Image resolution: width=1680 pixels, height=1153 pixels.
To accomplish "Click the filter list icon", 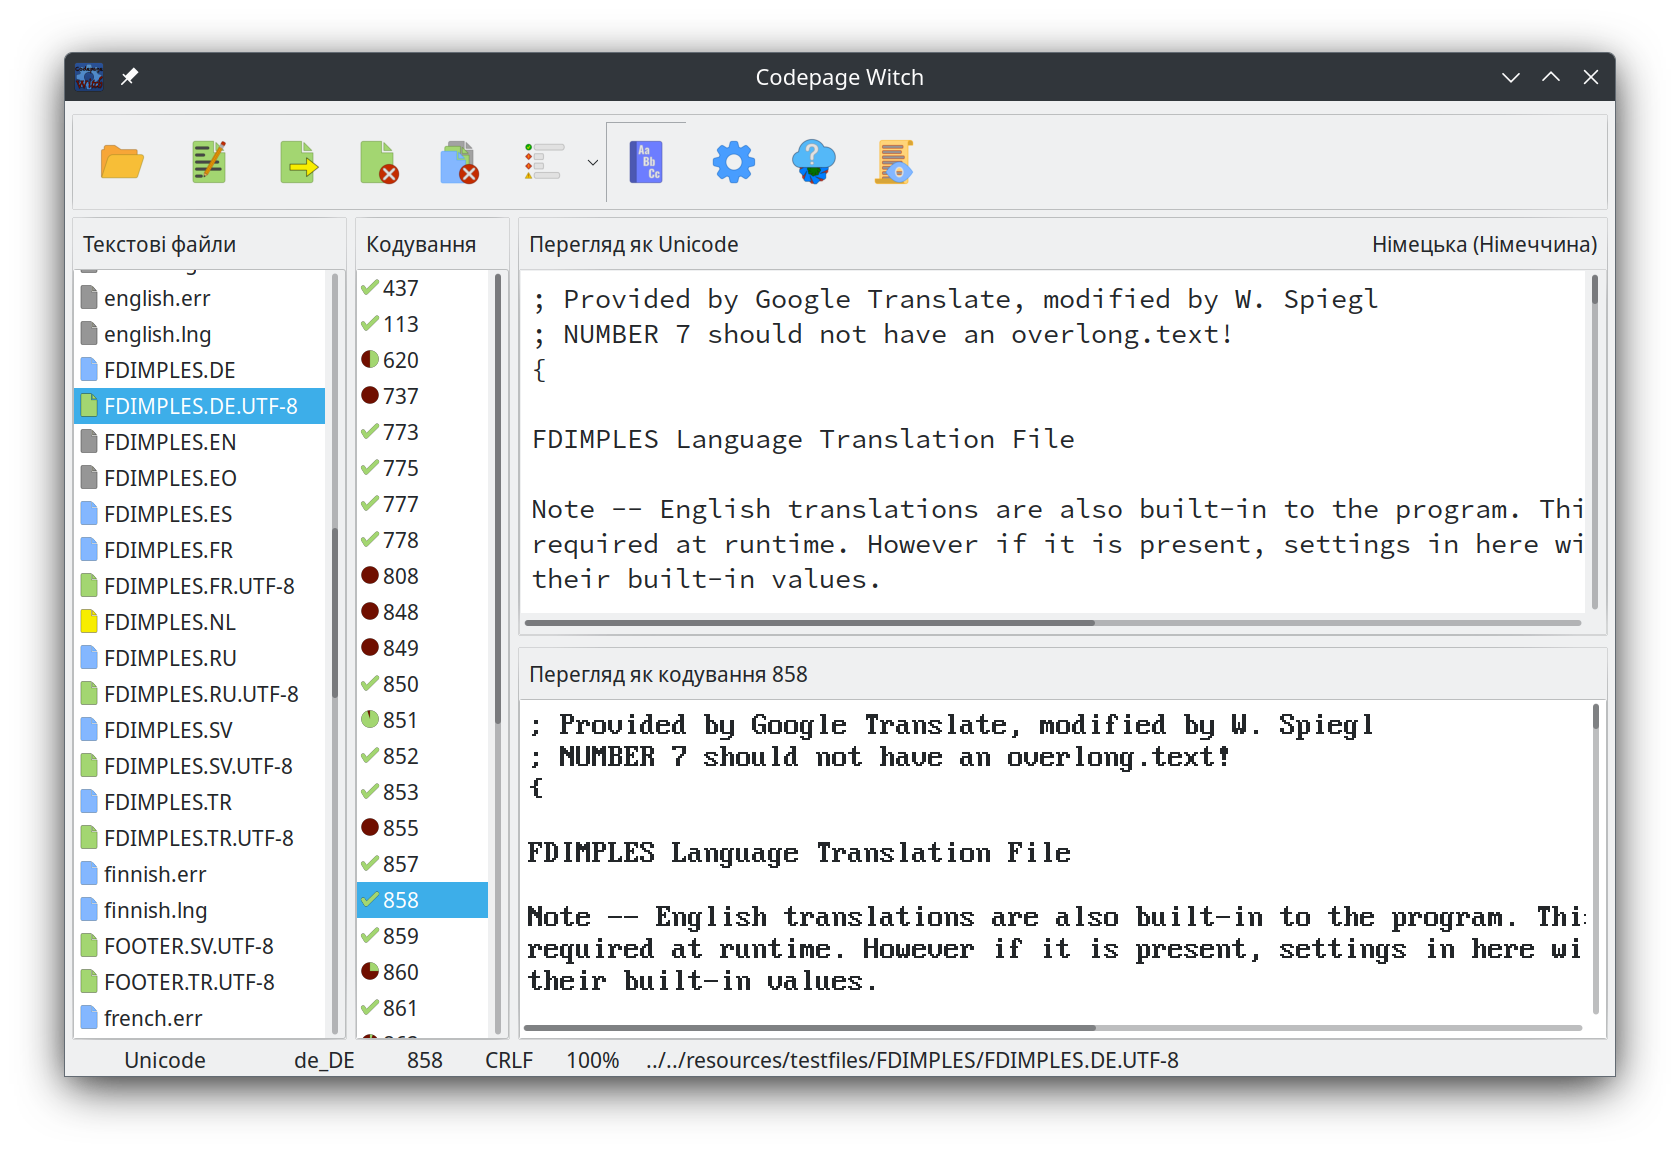I will click(x=543, y=162).
